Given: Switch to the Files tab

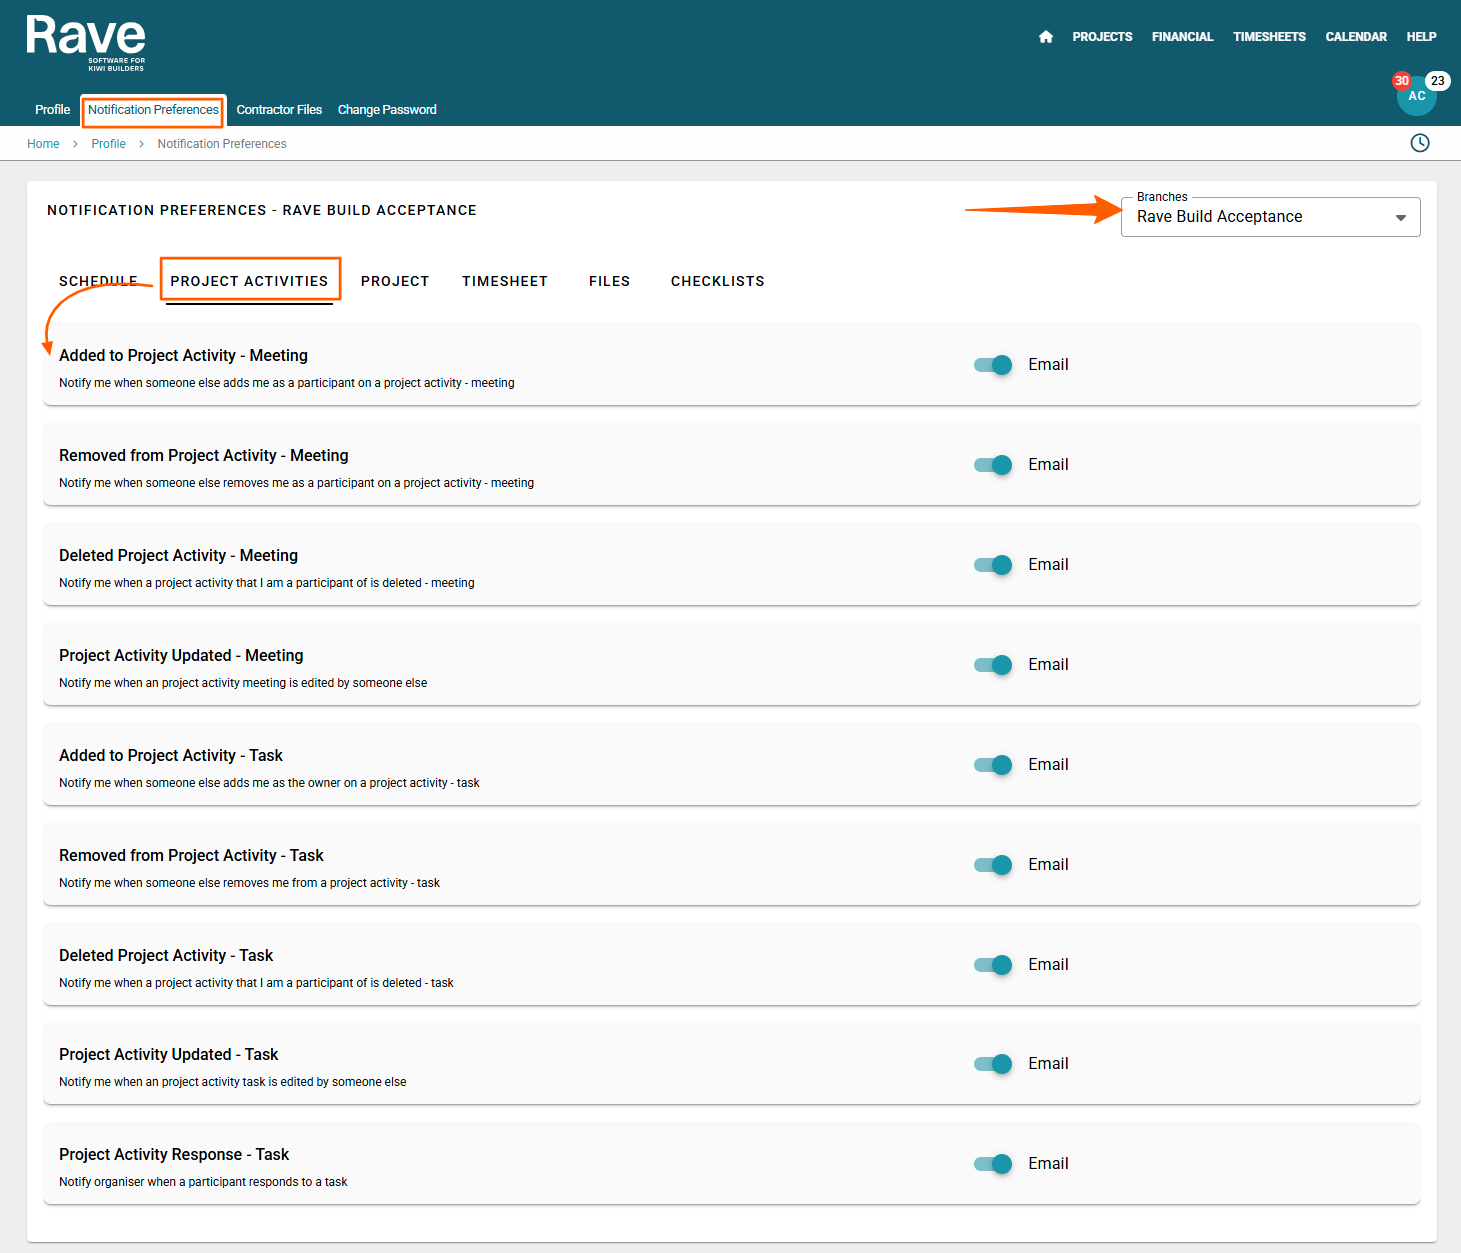Looking at the screenshot, I should click(609, 281).
